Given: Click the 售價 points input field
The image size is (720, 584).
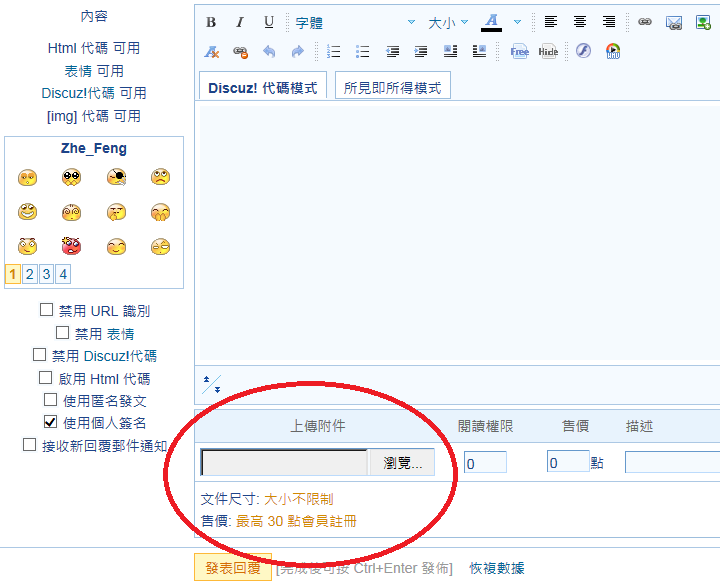Looking at the screenshot, I should click(568, 462).
